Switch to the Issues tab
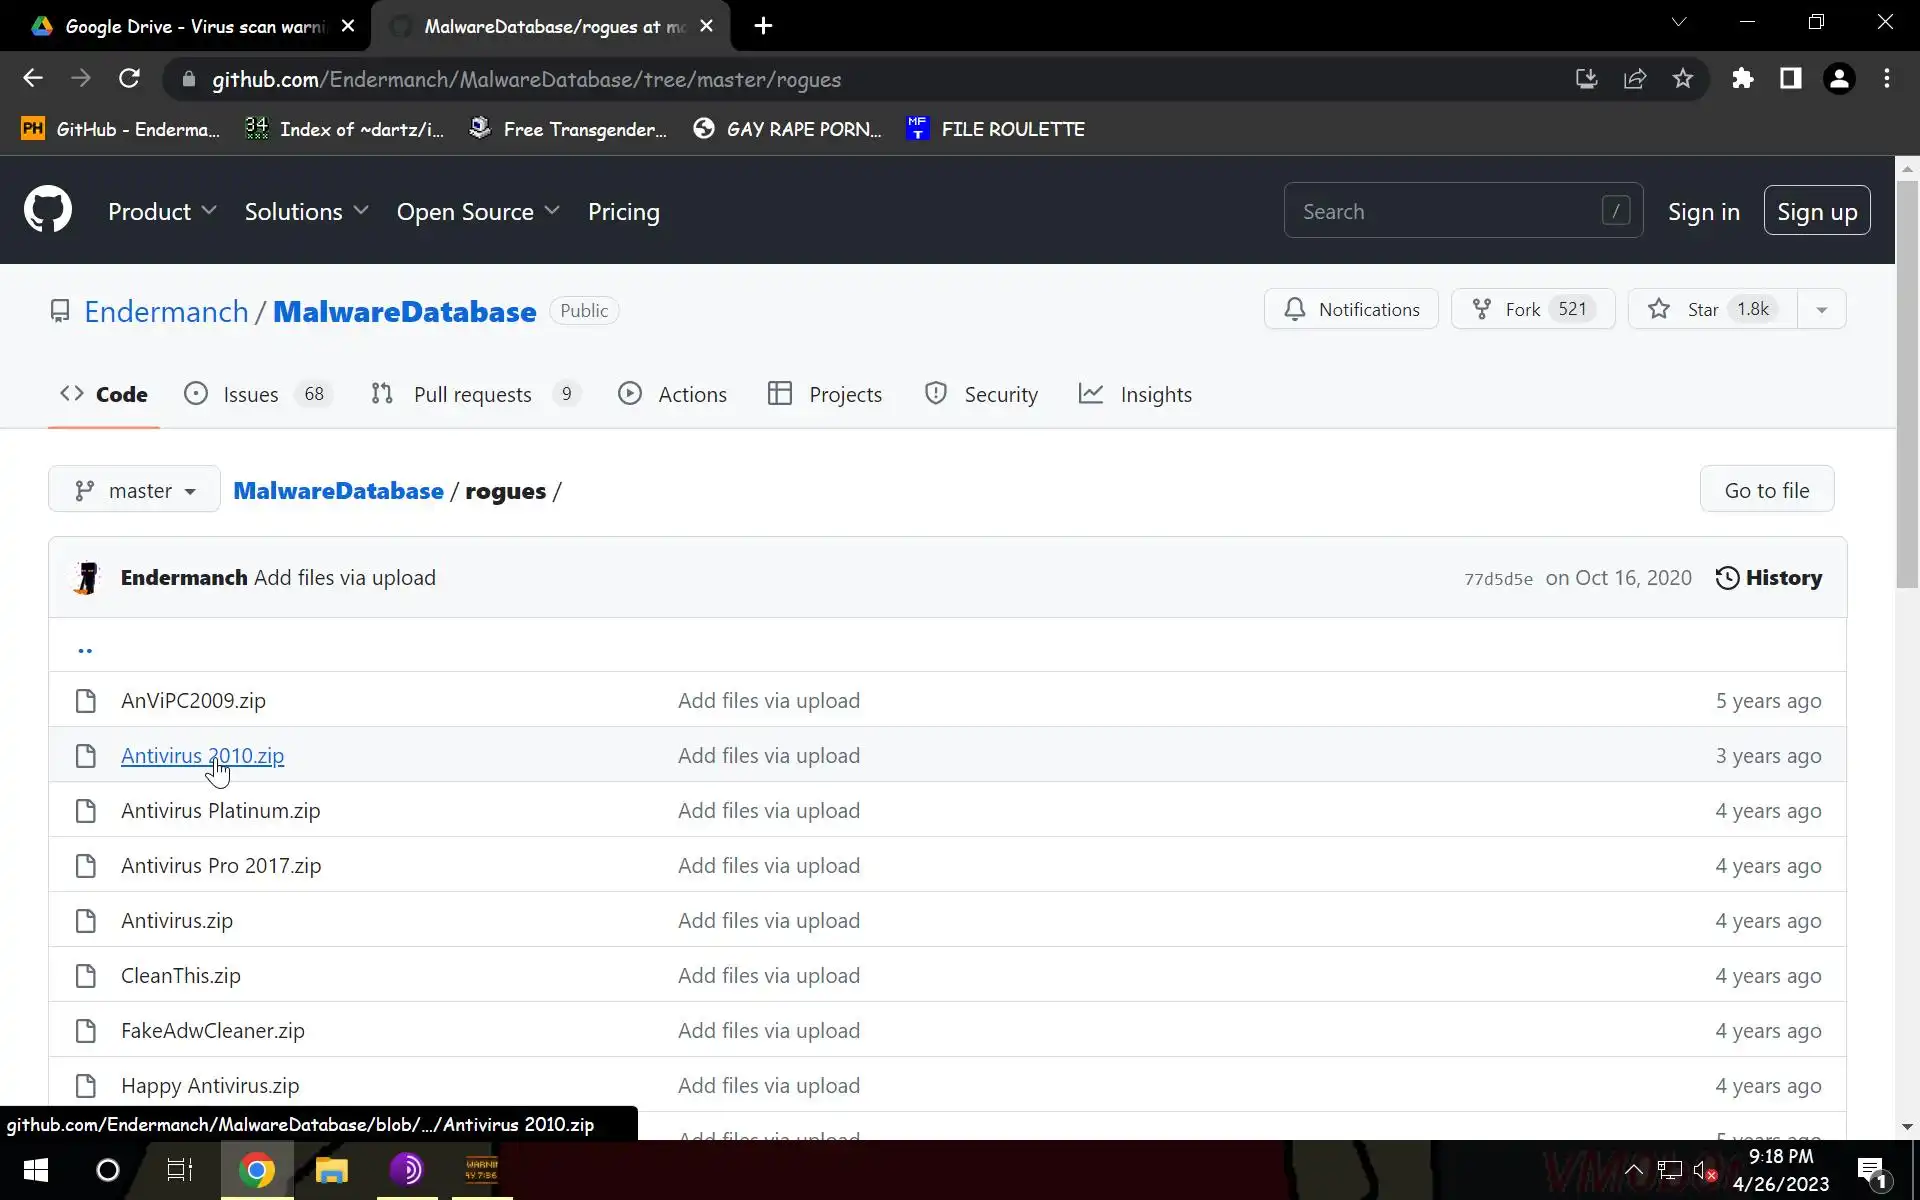 coord(250,394)
